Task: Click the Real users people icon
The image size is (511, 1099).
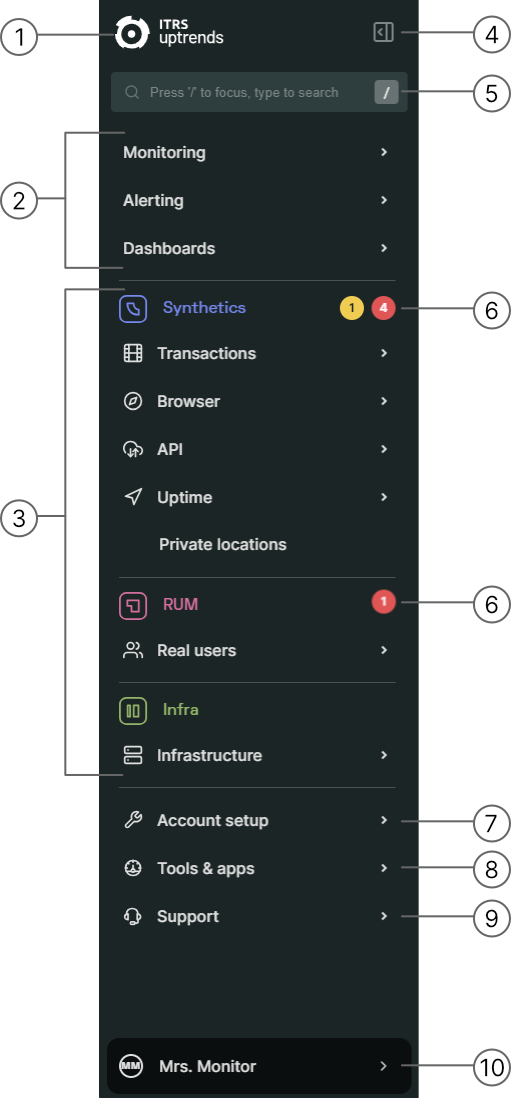Action: pyautogui.click(x=133, y=650)
